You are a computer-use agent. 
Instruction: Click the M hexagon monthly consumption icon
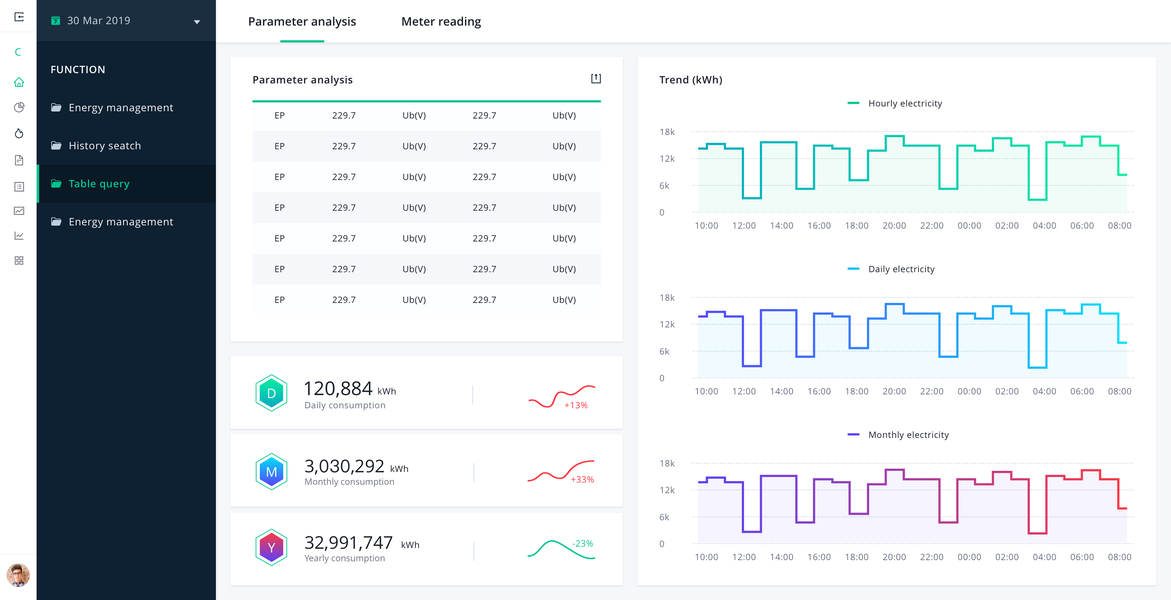click(271, 471)
